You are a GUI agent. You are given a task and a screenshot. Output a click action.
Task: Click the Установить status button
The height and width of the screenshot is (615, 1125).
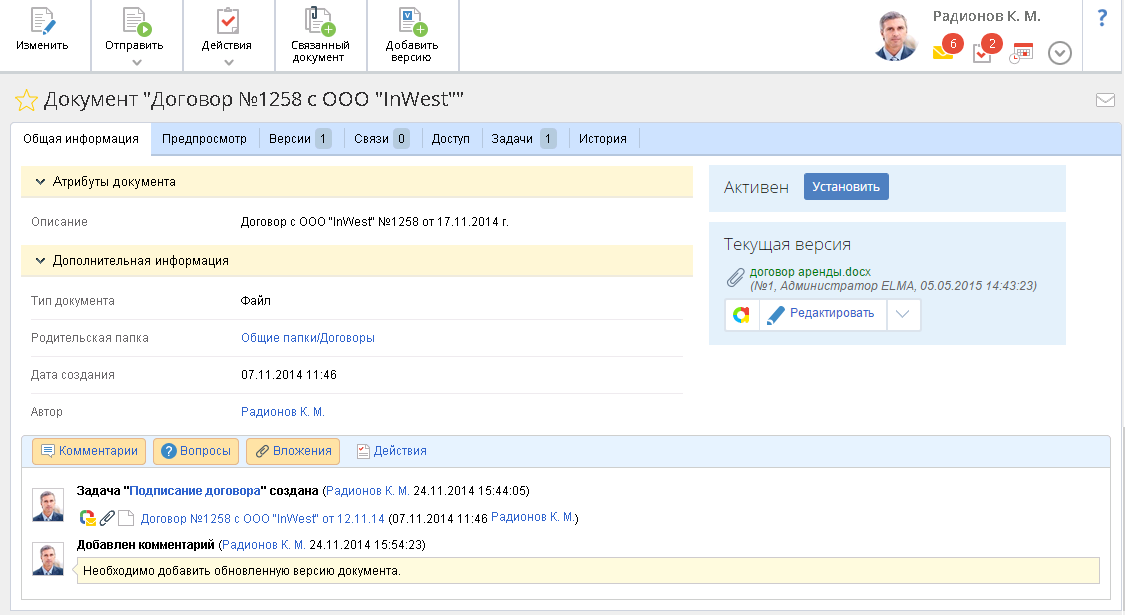845,187
